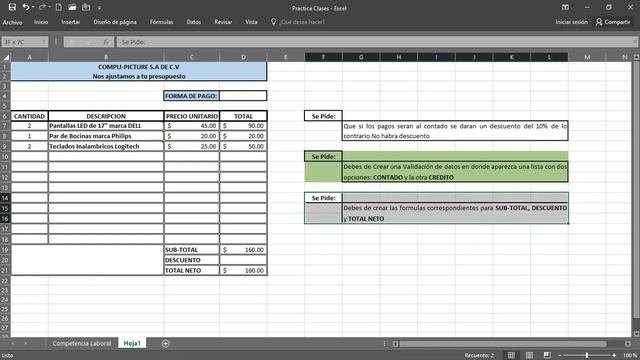Viewport: 640px width, 360px height.
Task: Select the Hoja1 sheet tab
Action: click(x=132, y=343)
